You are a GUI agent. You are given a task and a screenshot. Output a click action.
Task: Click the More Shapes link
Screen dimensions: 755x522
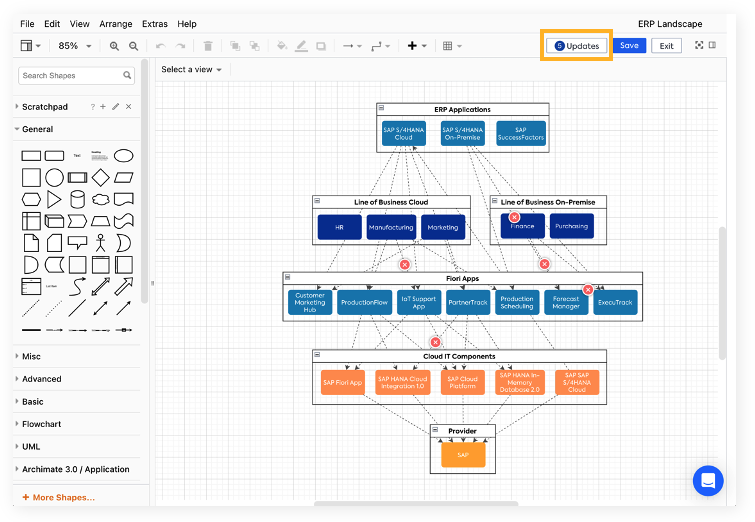click(x=59, y=497)
